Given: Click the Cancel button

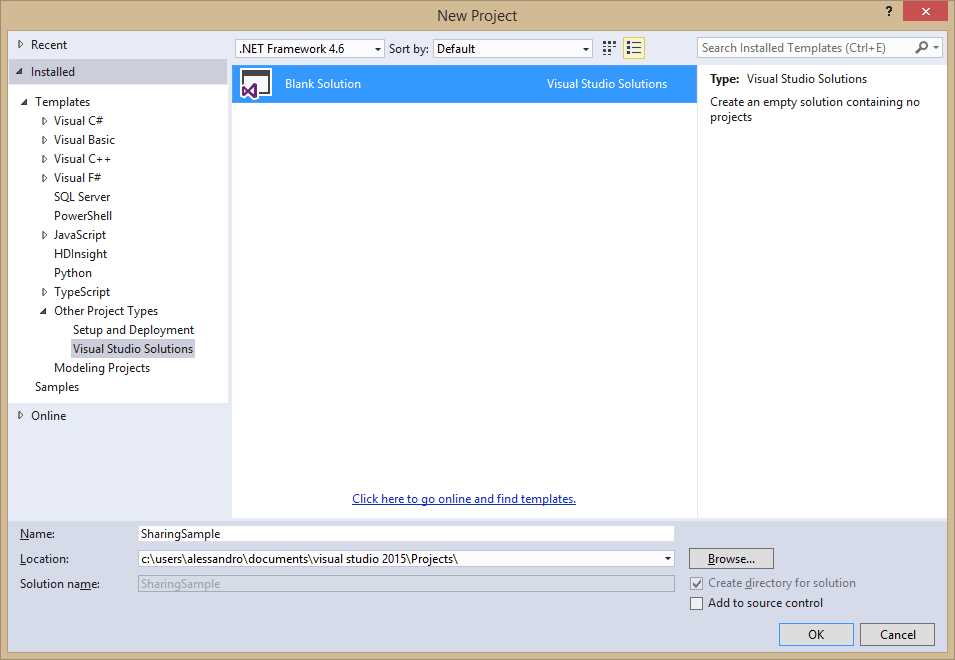Looking at the screenshot, I should click(897, 634).
